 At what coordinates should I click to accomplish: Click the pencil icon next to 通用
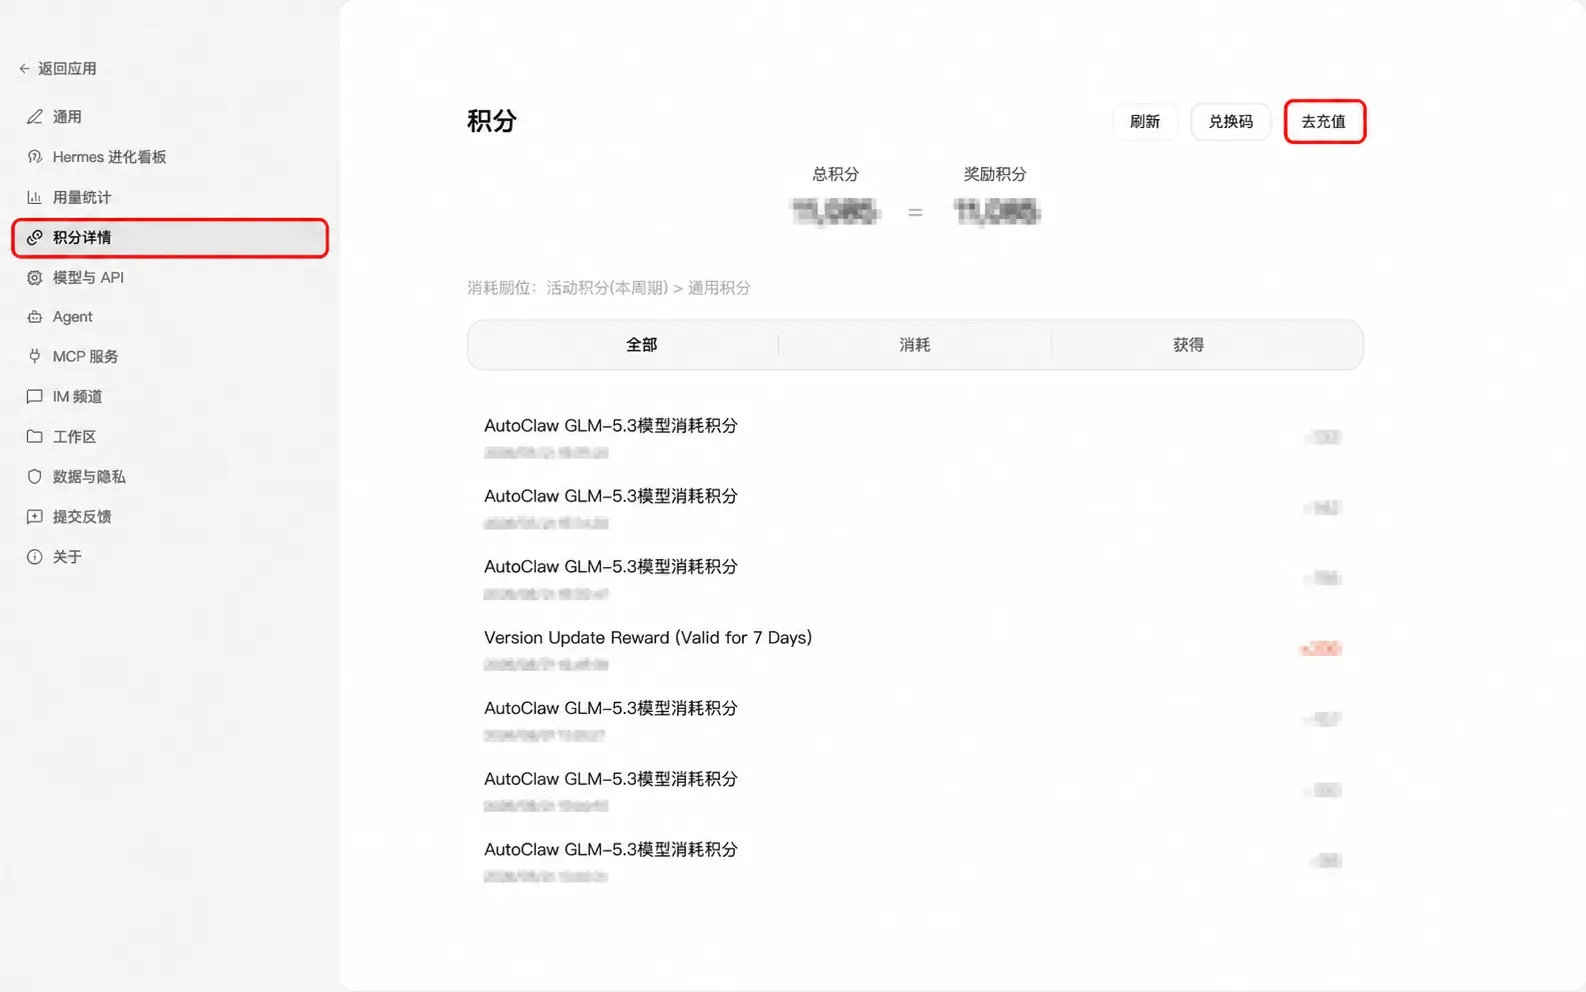(35, 117)
